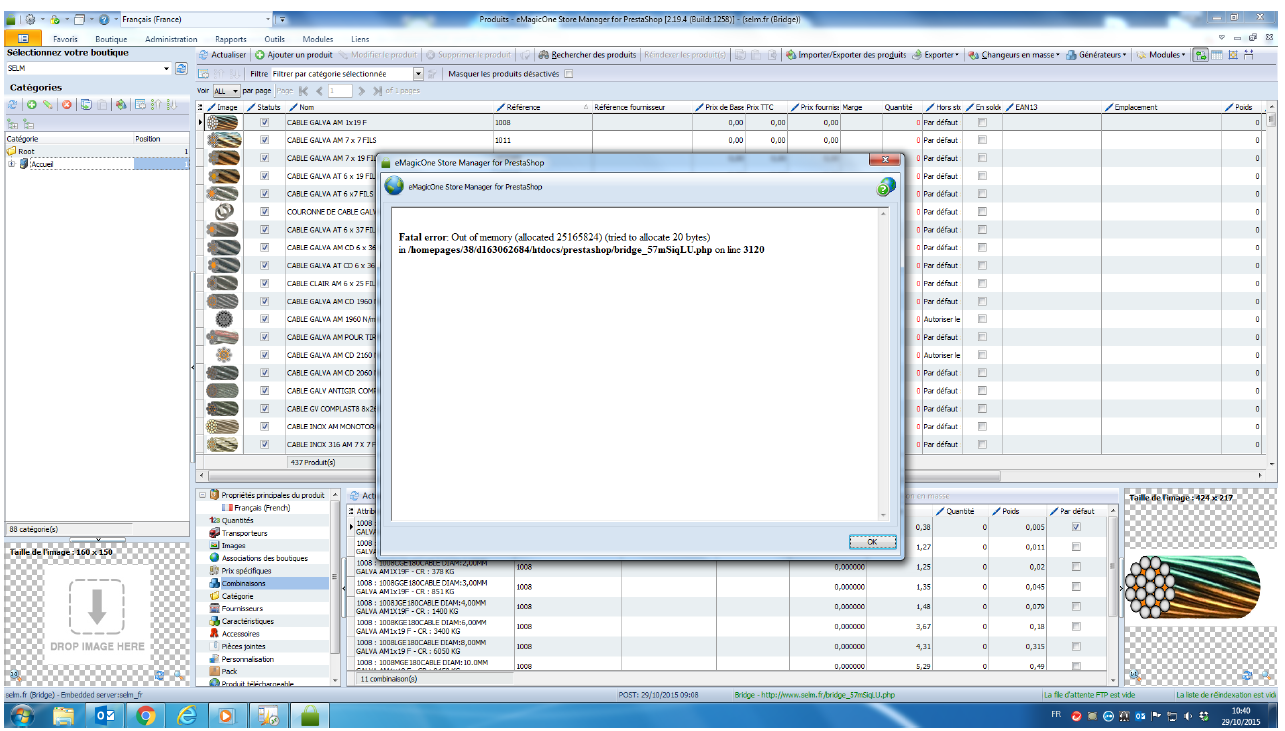
Task: Open the SELM boutique selector dropdown
Action: [167, 68]
